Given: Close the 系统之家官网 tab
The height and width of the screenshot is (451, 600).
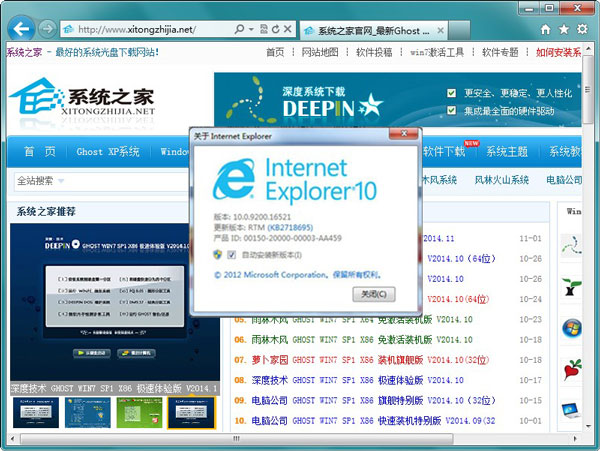Looking at the screenshot, I should pos(440,30).
